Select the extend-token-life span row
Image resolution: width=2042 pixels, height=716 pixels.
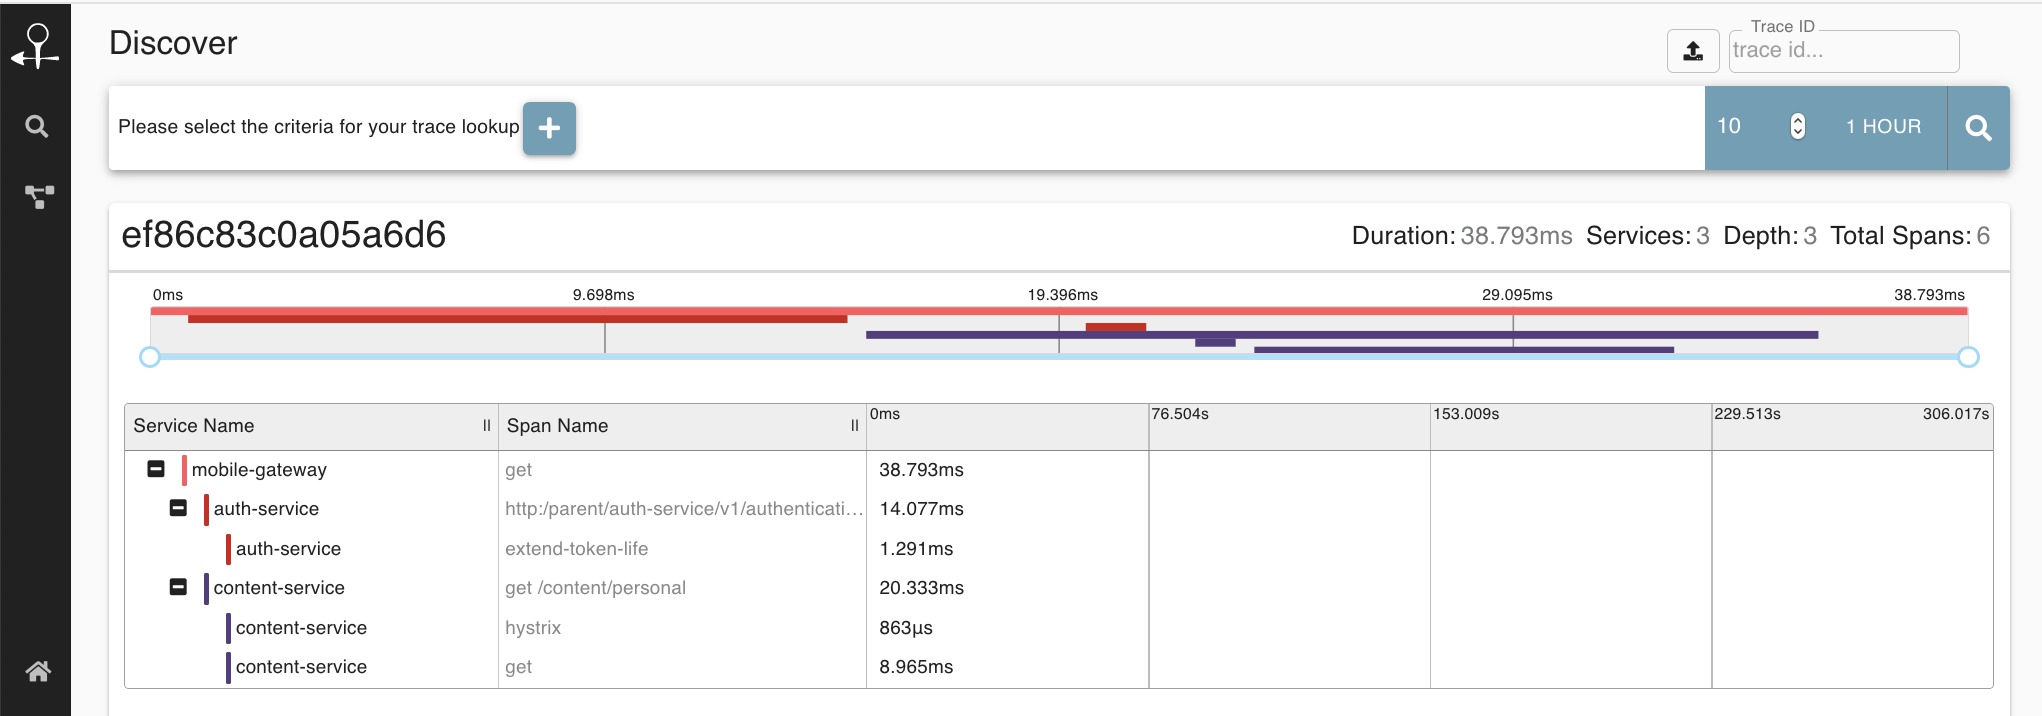tap(1058, 548)
